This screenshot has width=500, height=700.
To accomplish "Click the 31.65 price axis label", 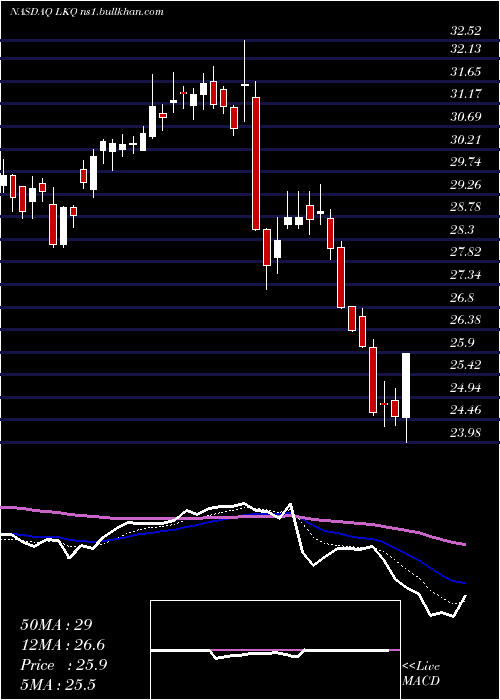I will (x=466, y=72).
